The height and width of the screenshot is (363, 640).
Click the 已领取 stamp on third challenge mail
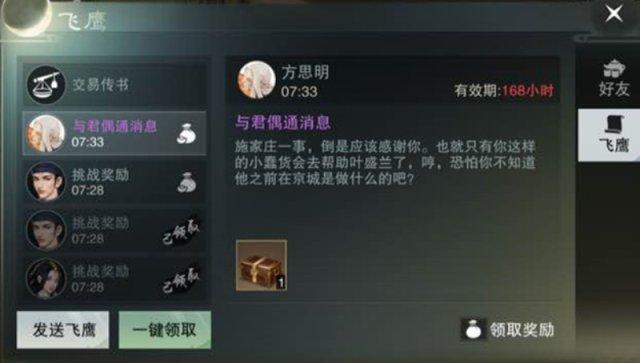181,232
